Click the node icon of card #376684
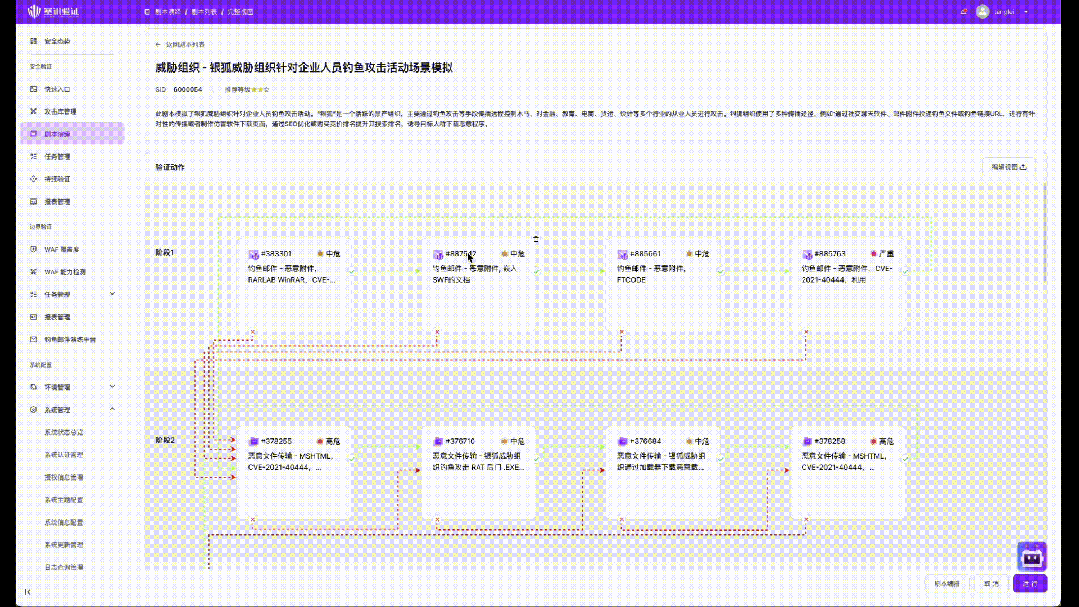 (623, 441)
